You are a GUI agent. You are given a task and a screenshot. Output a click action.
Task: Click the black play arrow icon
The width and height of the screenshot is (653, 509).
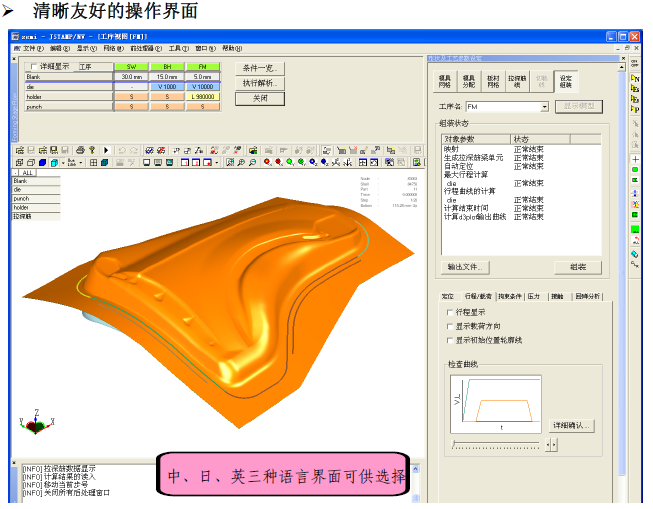coord(106,150)
